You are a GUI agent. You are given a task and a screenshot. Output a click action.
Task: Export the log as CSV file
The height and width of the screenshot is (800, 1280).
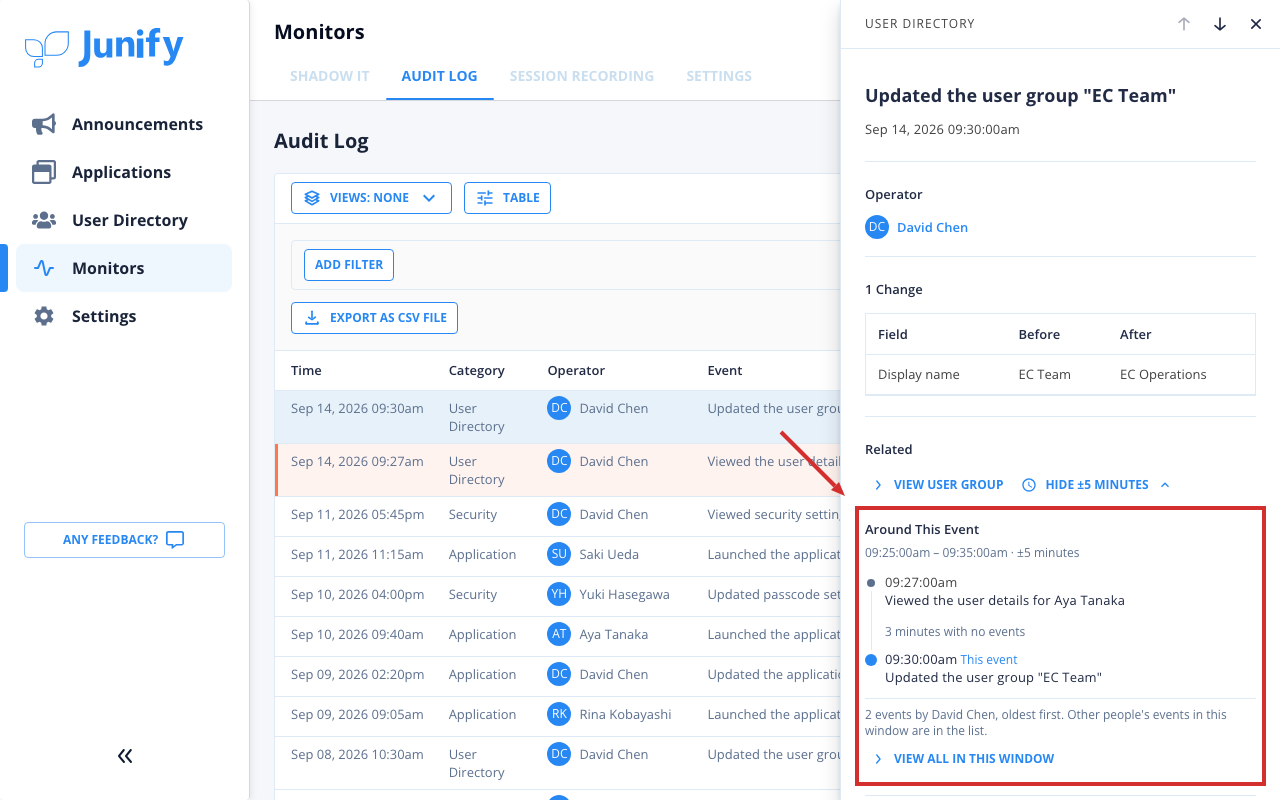coord(375,318)
